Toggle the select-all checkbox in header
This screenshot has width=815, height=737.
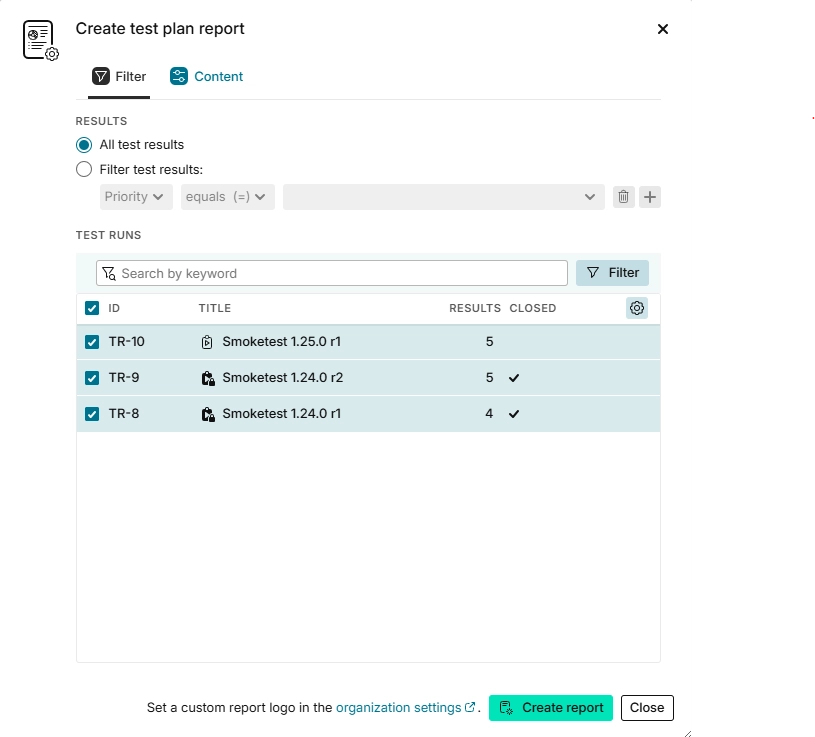tap(92, 308)
